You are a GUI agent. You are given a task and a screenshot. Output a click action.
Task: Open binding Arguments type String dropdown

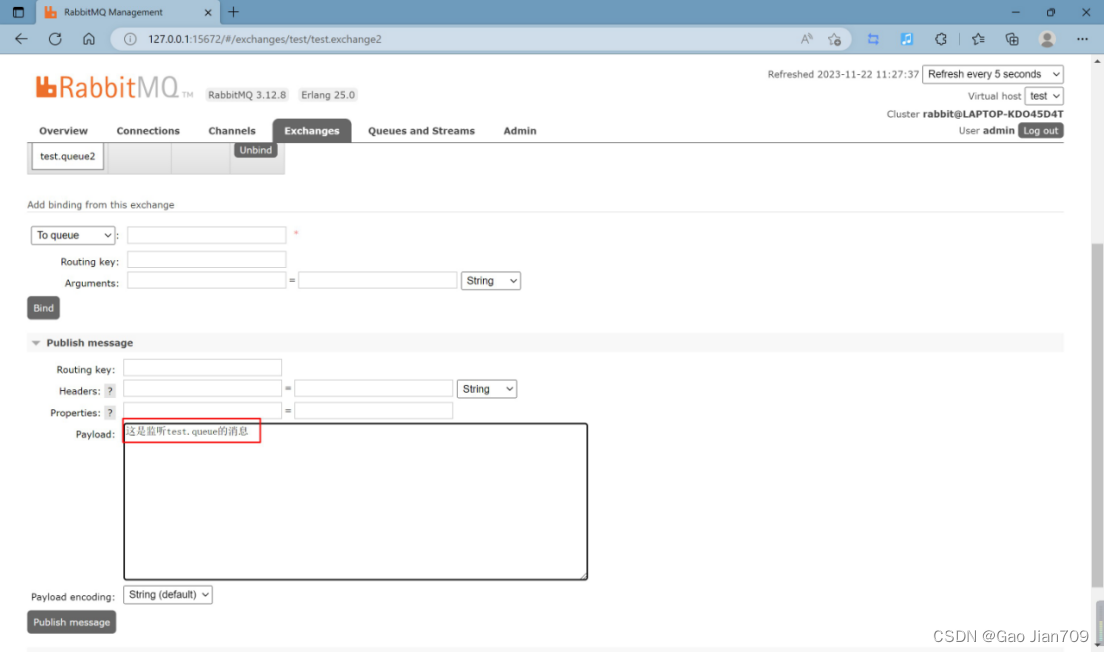[490, 281]
